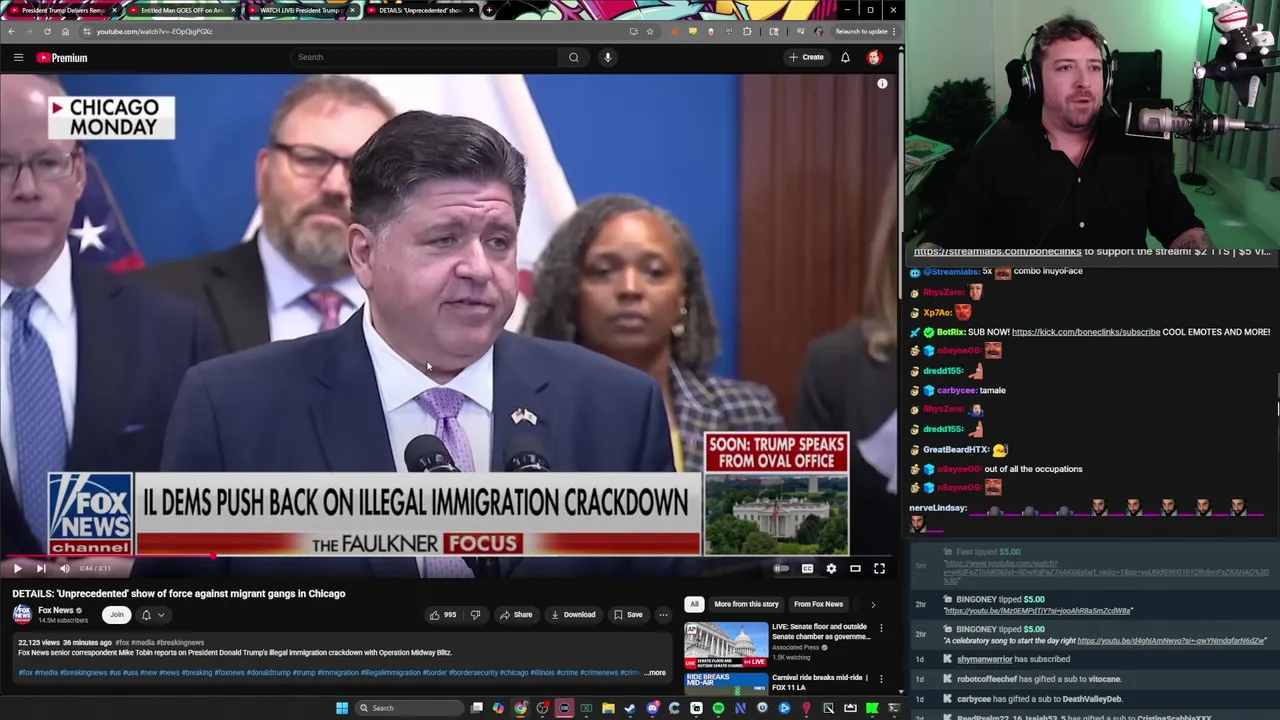
Task: Join the Fox News channel
Action: click(117, 615)
